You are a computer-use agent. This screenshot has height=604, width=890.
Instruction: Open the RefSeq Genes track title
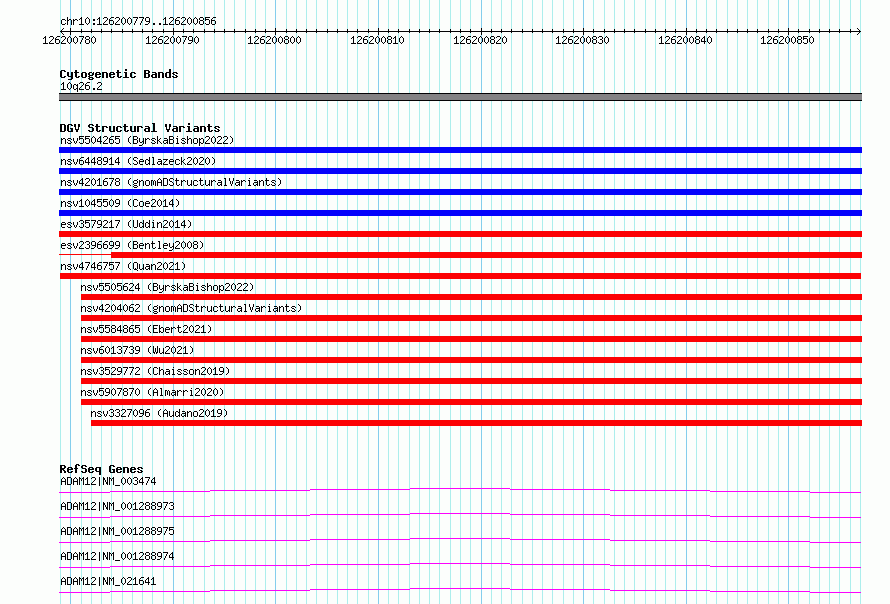pos(101,469)
